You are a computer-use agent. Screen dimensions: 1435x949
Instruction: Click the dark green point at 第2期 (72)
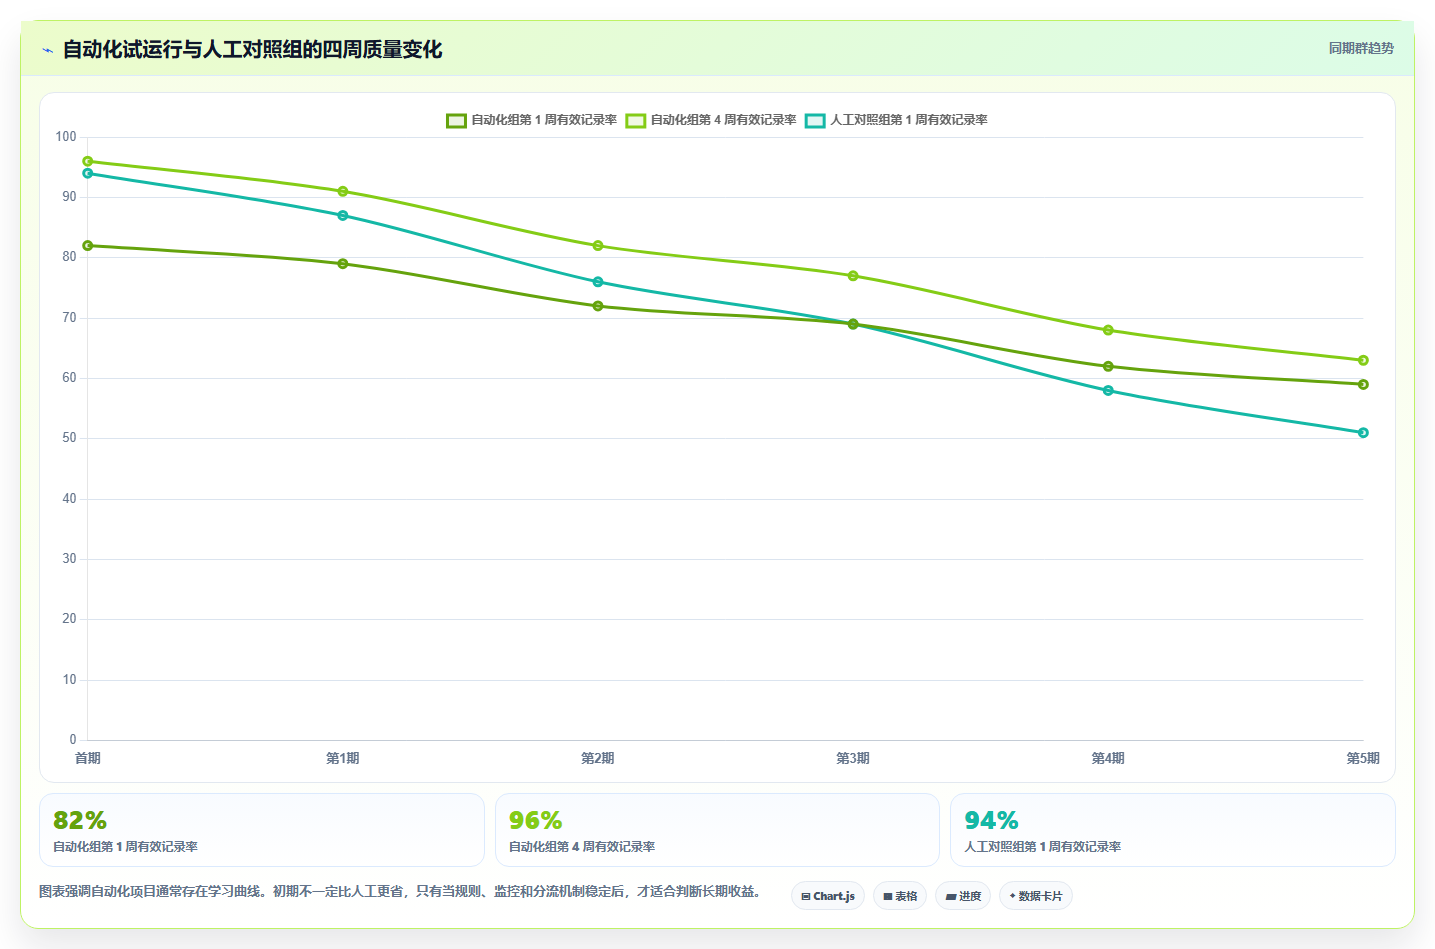[x=598, y=306]
